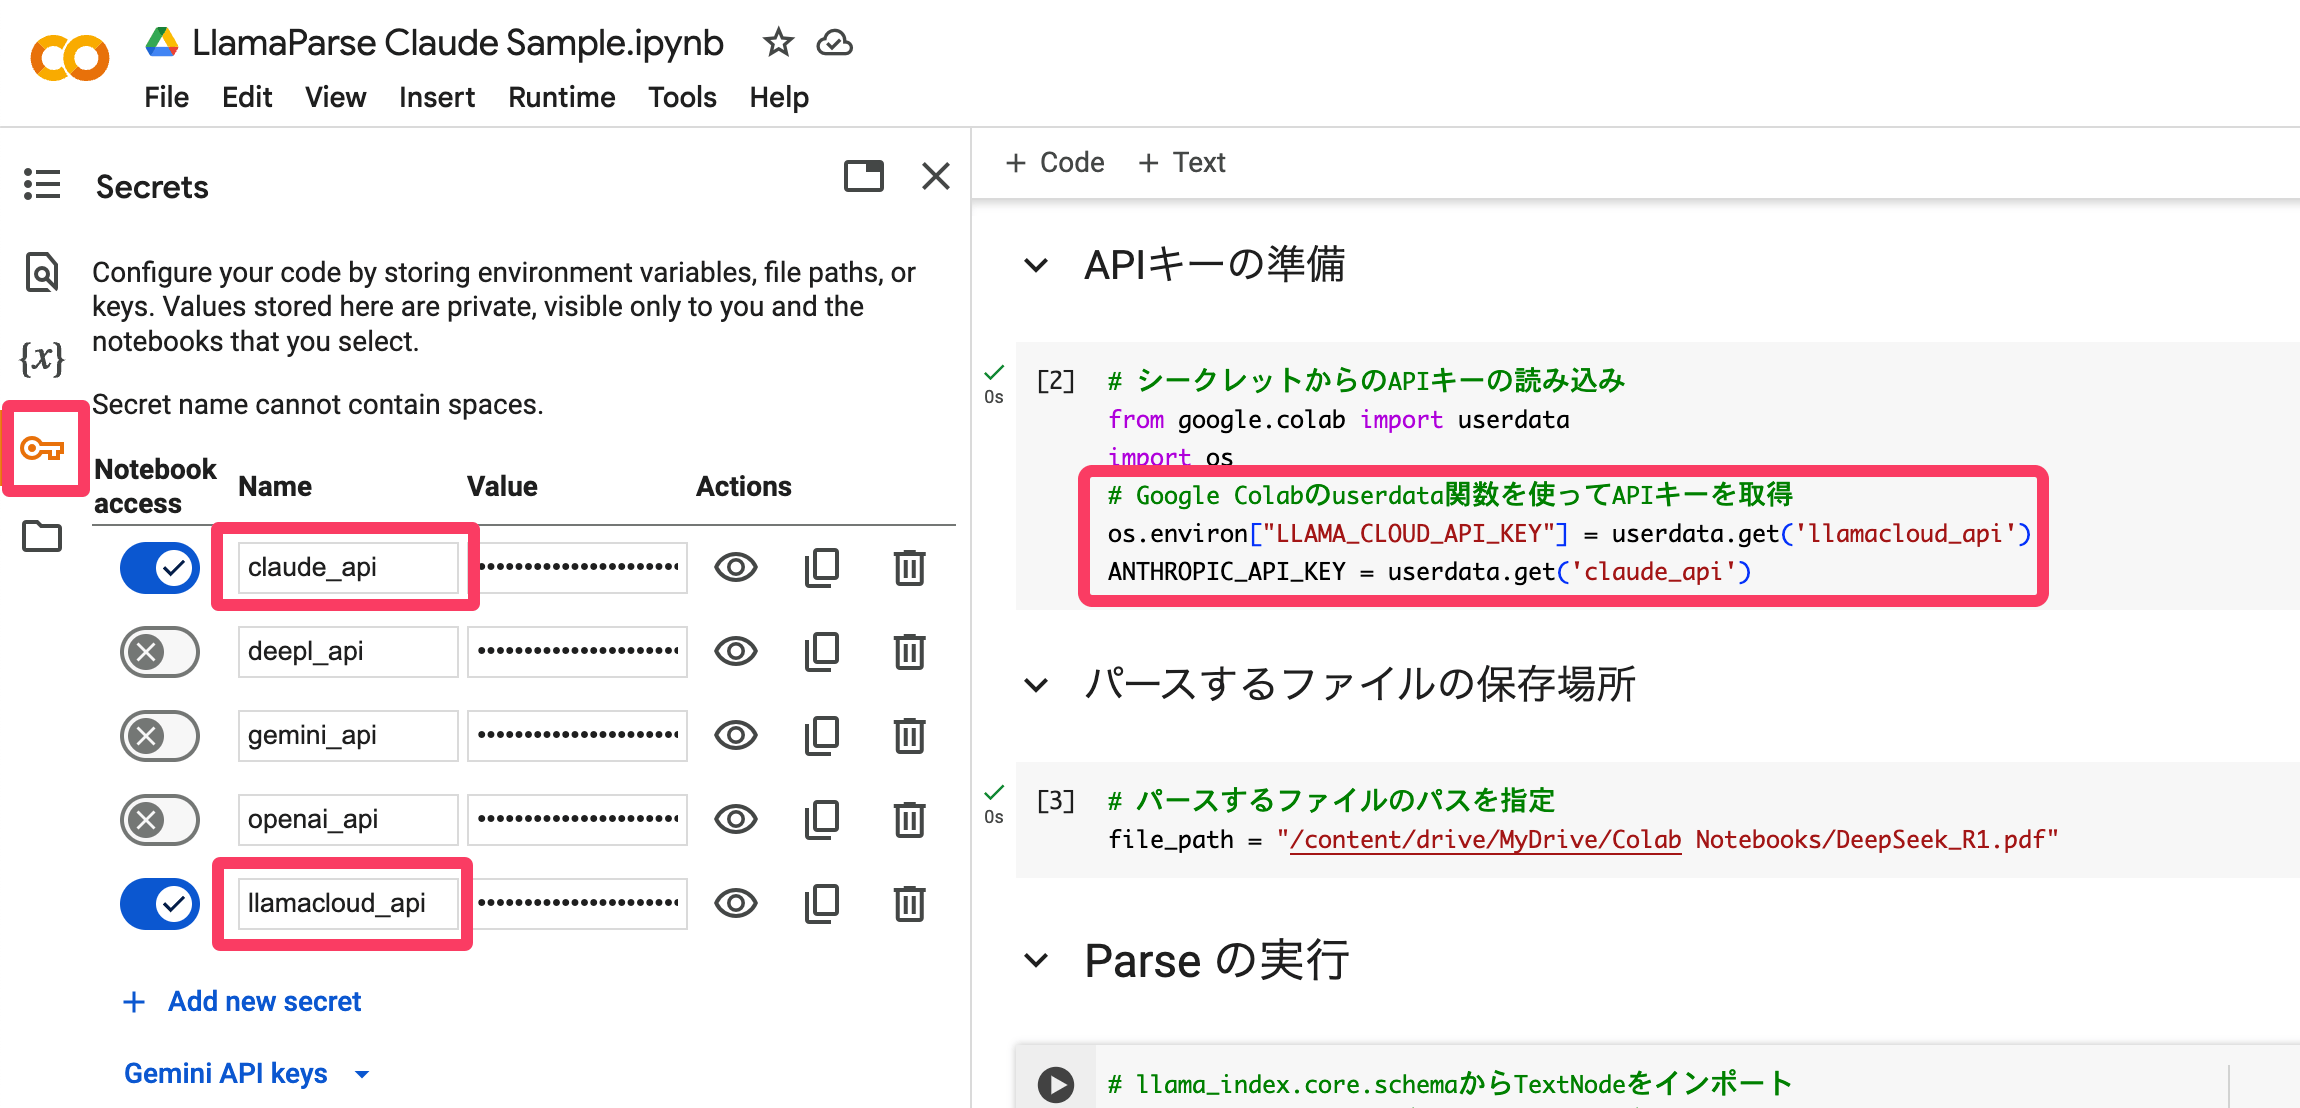Edit the llamacloud_api name field
The image size is (2300, 1108).
tap(346, 904)
